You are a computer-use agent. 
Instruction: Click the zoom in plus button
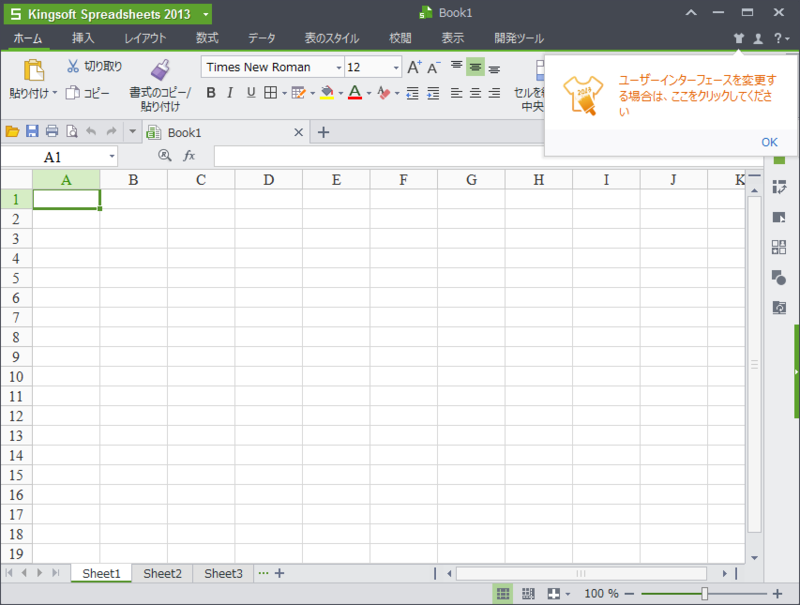[778, 594]
